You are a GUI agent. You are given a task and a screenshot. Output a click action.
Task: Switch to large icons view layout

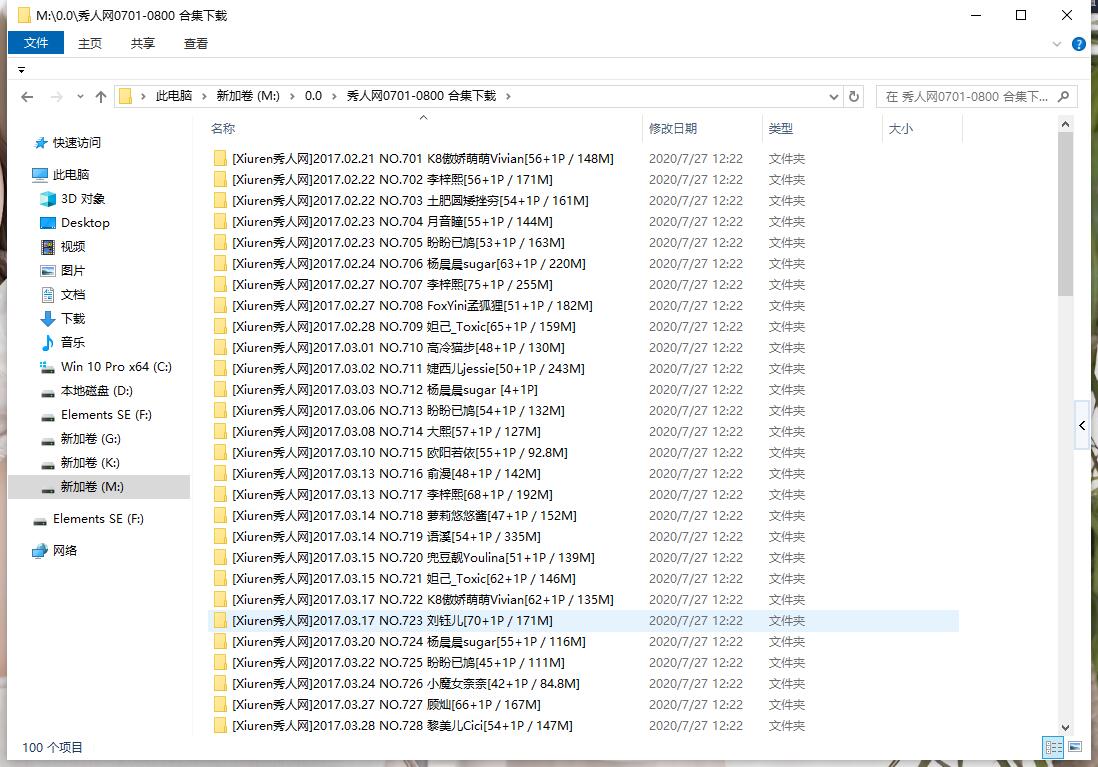(x=1075, y=747)
